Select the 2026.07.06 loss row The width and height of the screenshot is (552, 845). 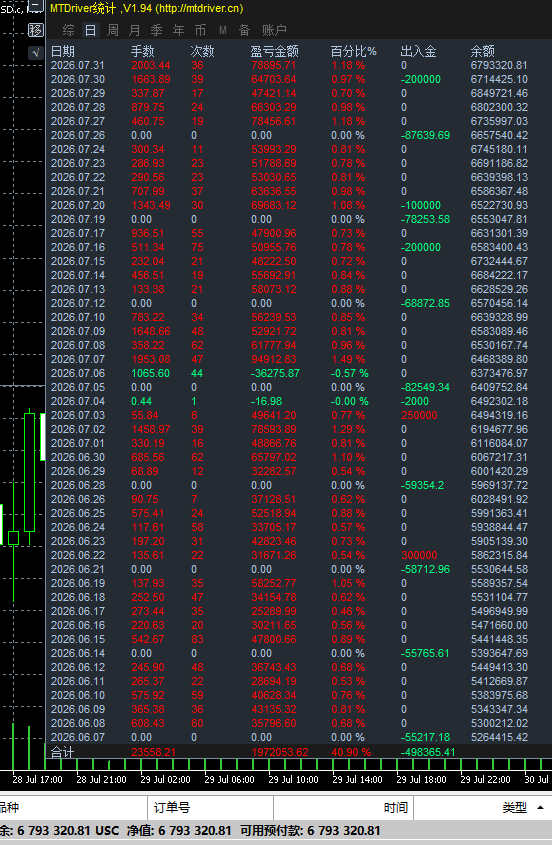click(x=299, y=373)
